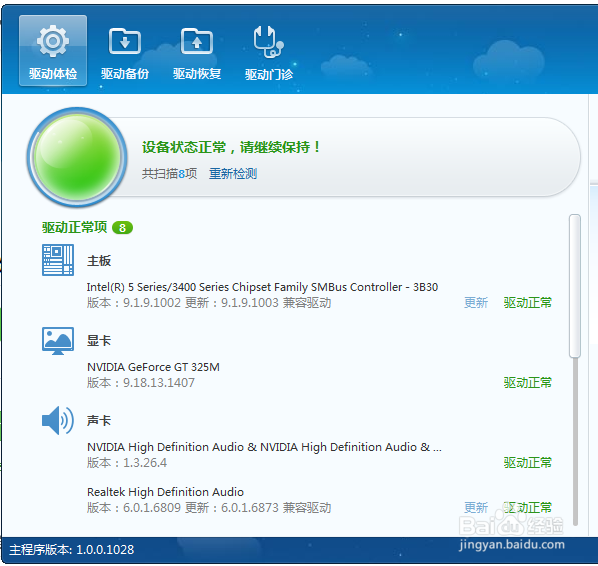
Task: Click the green status orb
Action: pos(77,157)
